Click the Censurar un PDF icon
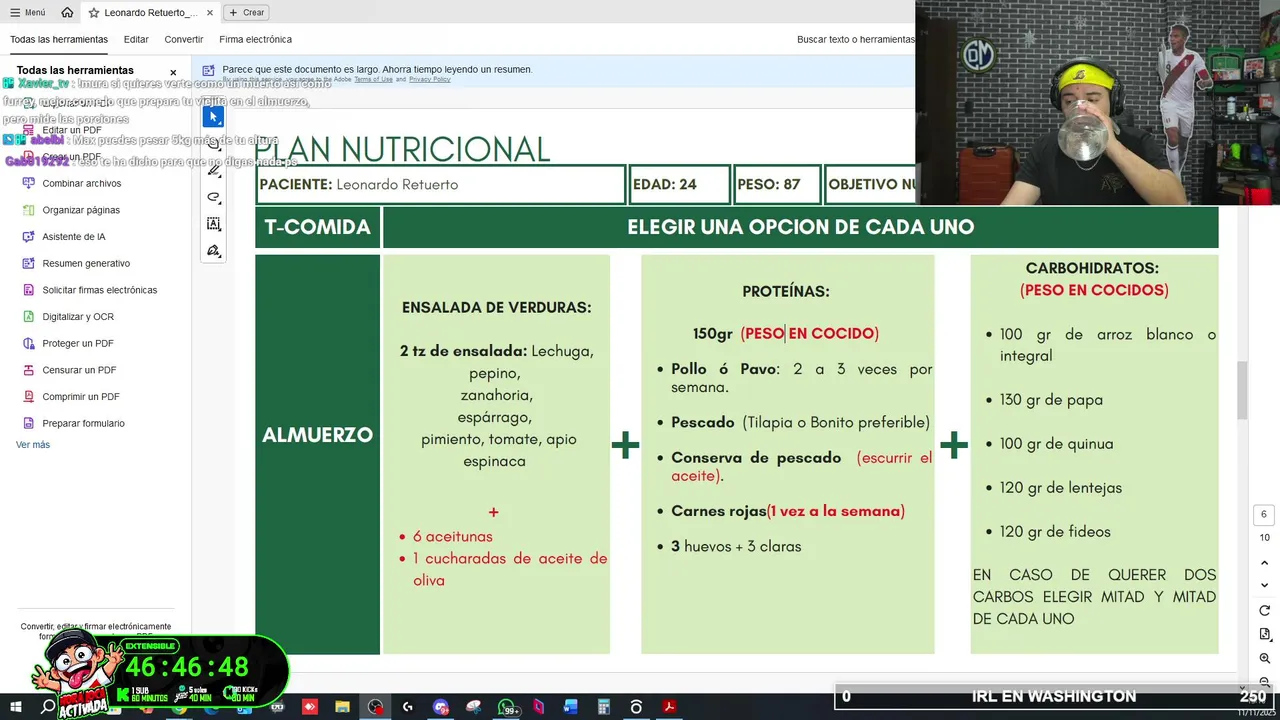 29,370
